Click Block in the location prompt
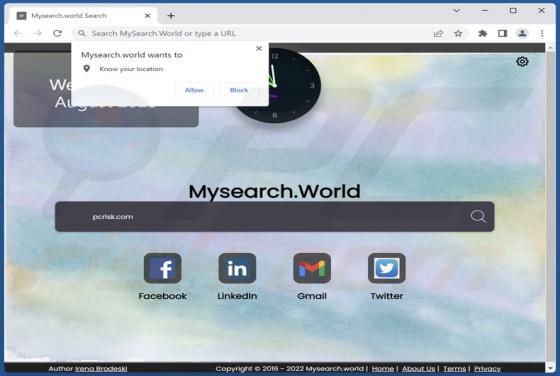The image size is (560, 376). pos(239,90)
